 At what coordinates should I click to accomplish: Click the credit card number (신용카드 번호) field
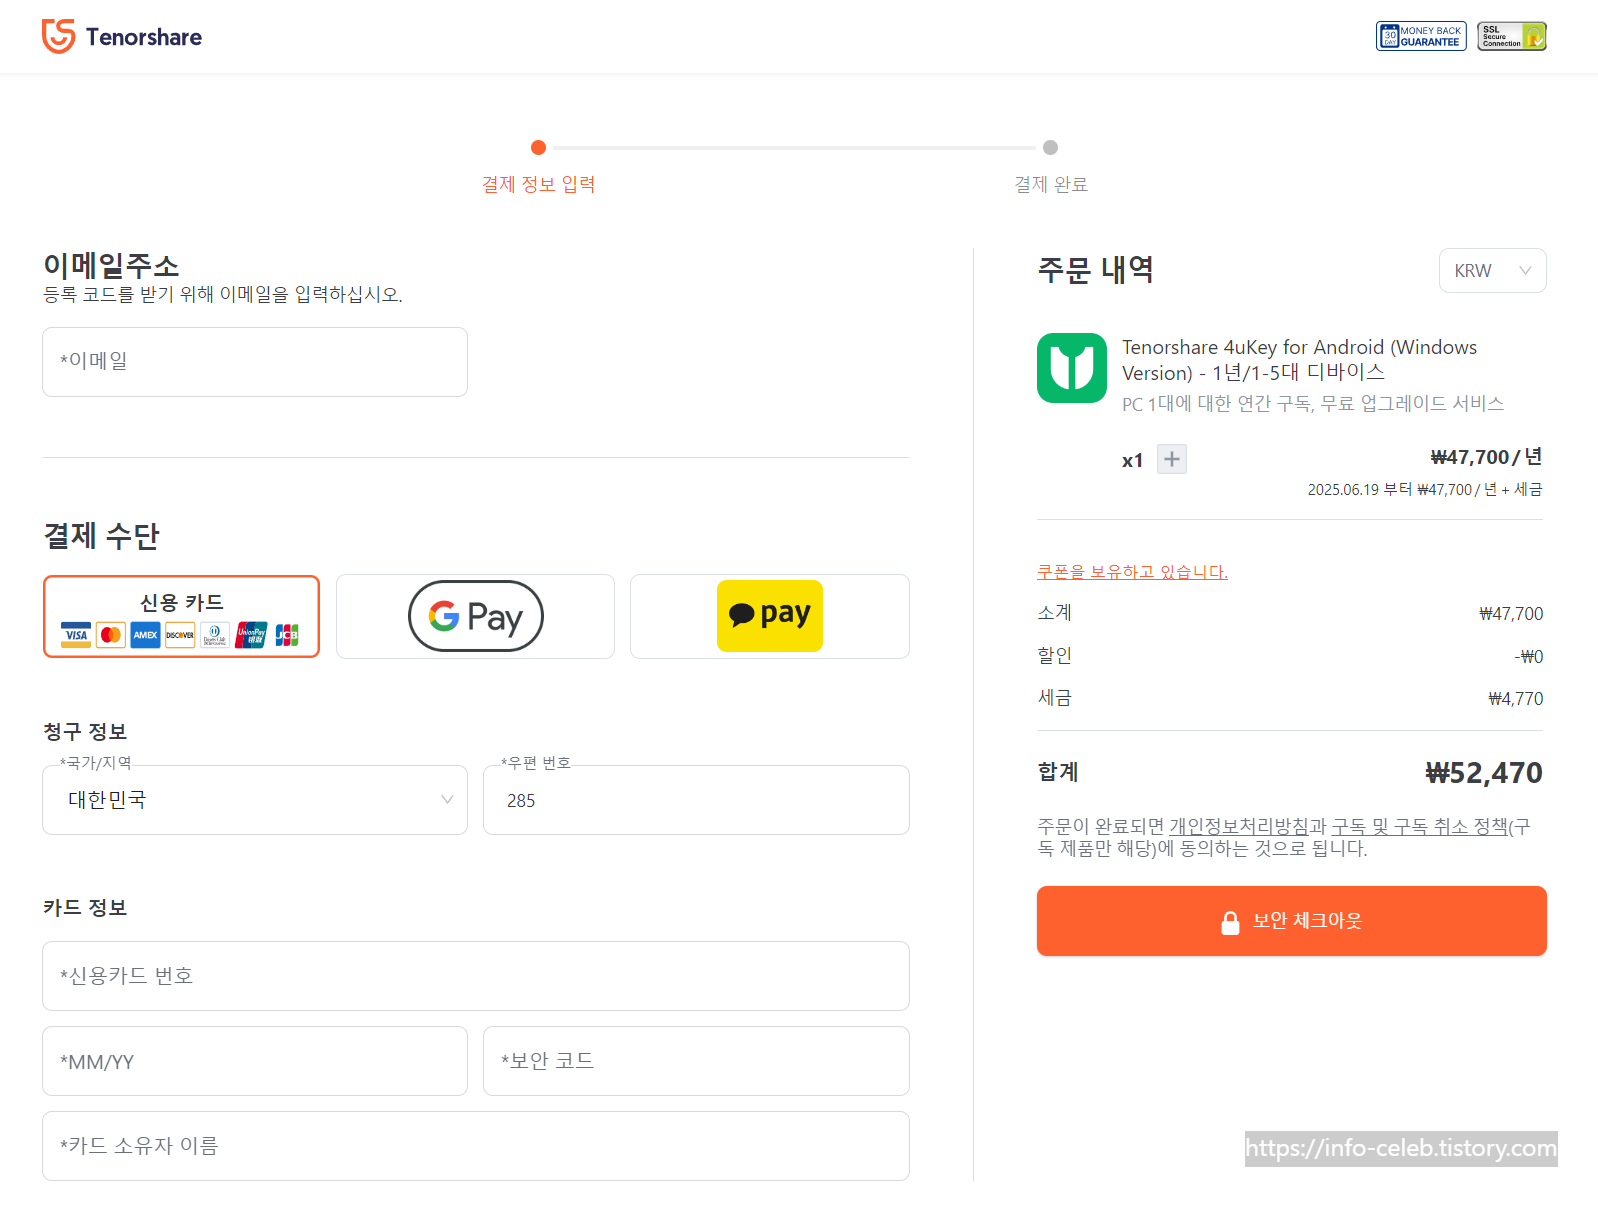[476, 976]
